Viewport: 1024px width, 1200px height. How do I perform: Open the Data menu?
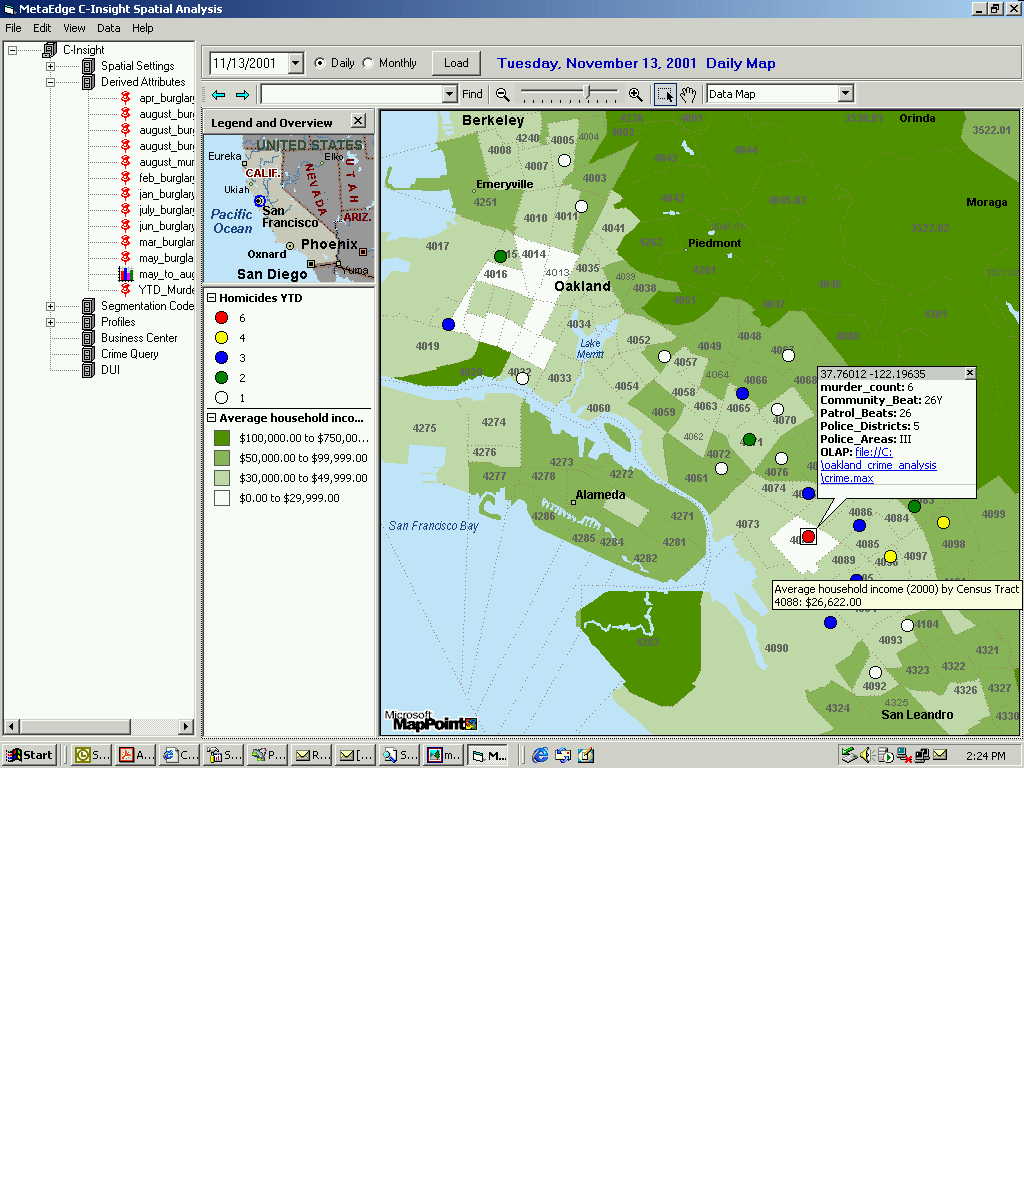click(108, 28)
